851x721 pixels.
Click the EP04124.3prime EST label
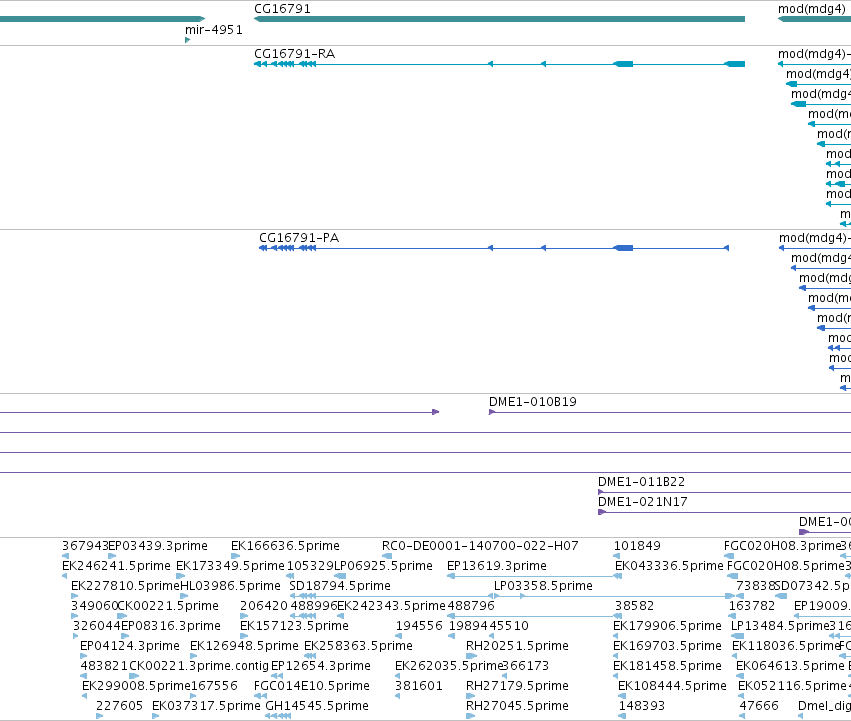[130, 646]
